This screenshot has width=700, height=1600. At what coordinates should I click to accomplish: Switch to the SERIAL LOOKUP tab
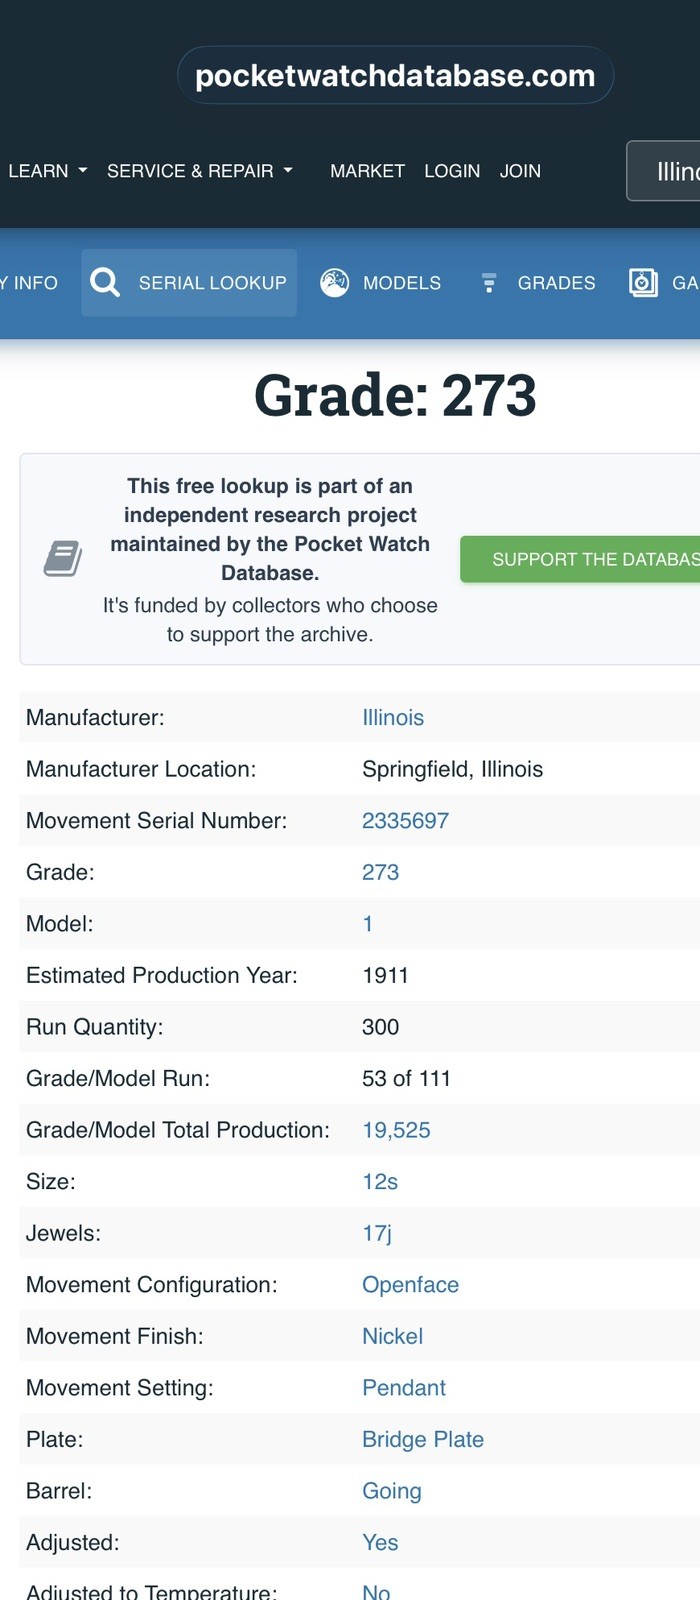[x=189, y=283]
